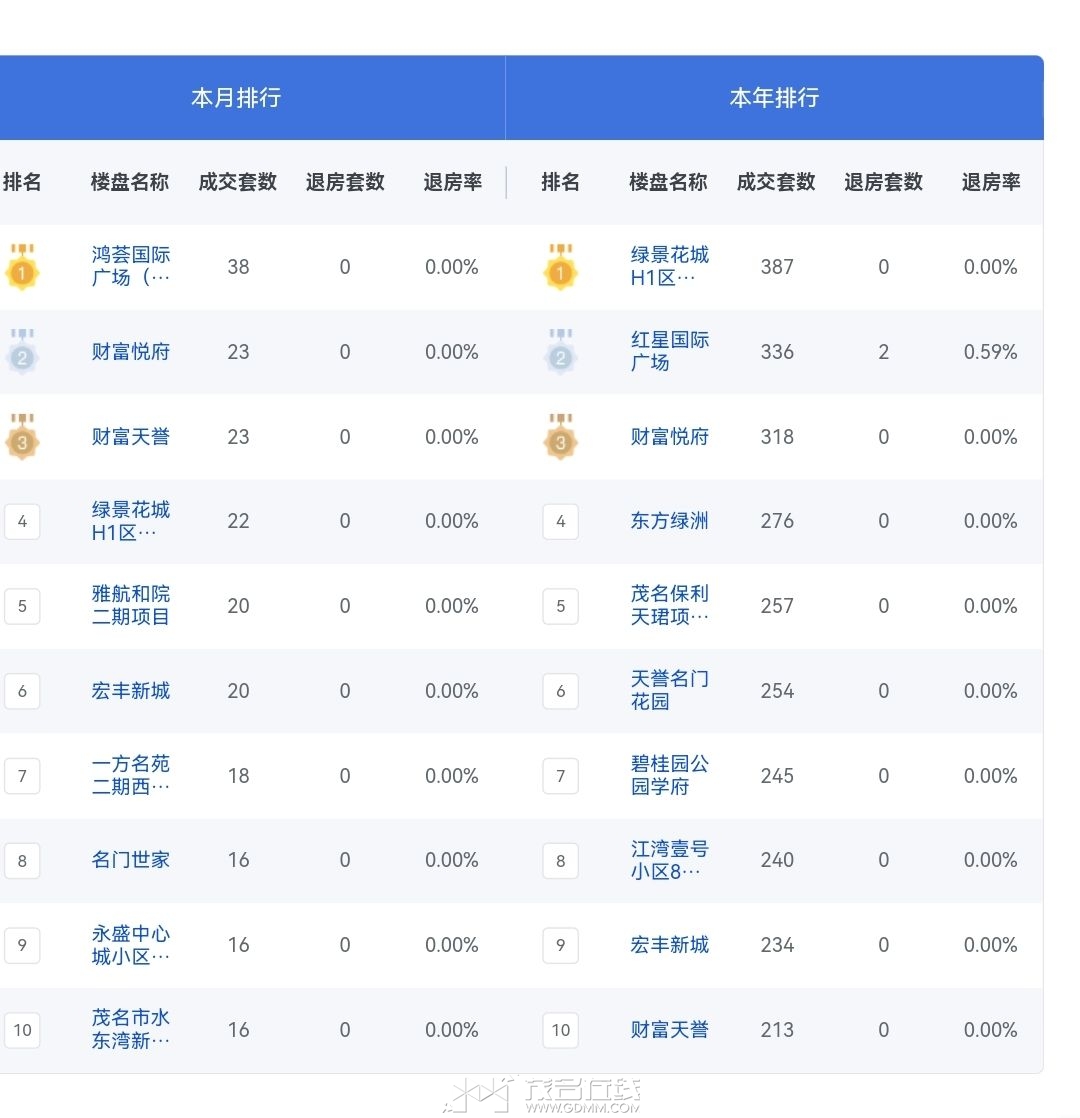This screenshot has height=1118, width=1080.
Task: Click rank 10 badge in monthly ranking
Action: coord(22,1030)
